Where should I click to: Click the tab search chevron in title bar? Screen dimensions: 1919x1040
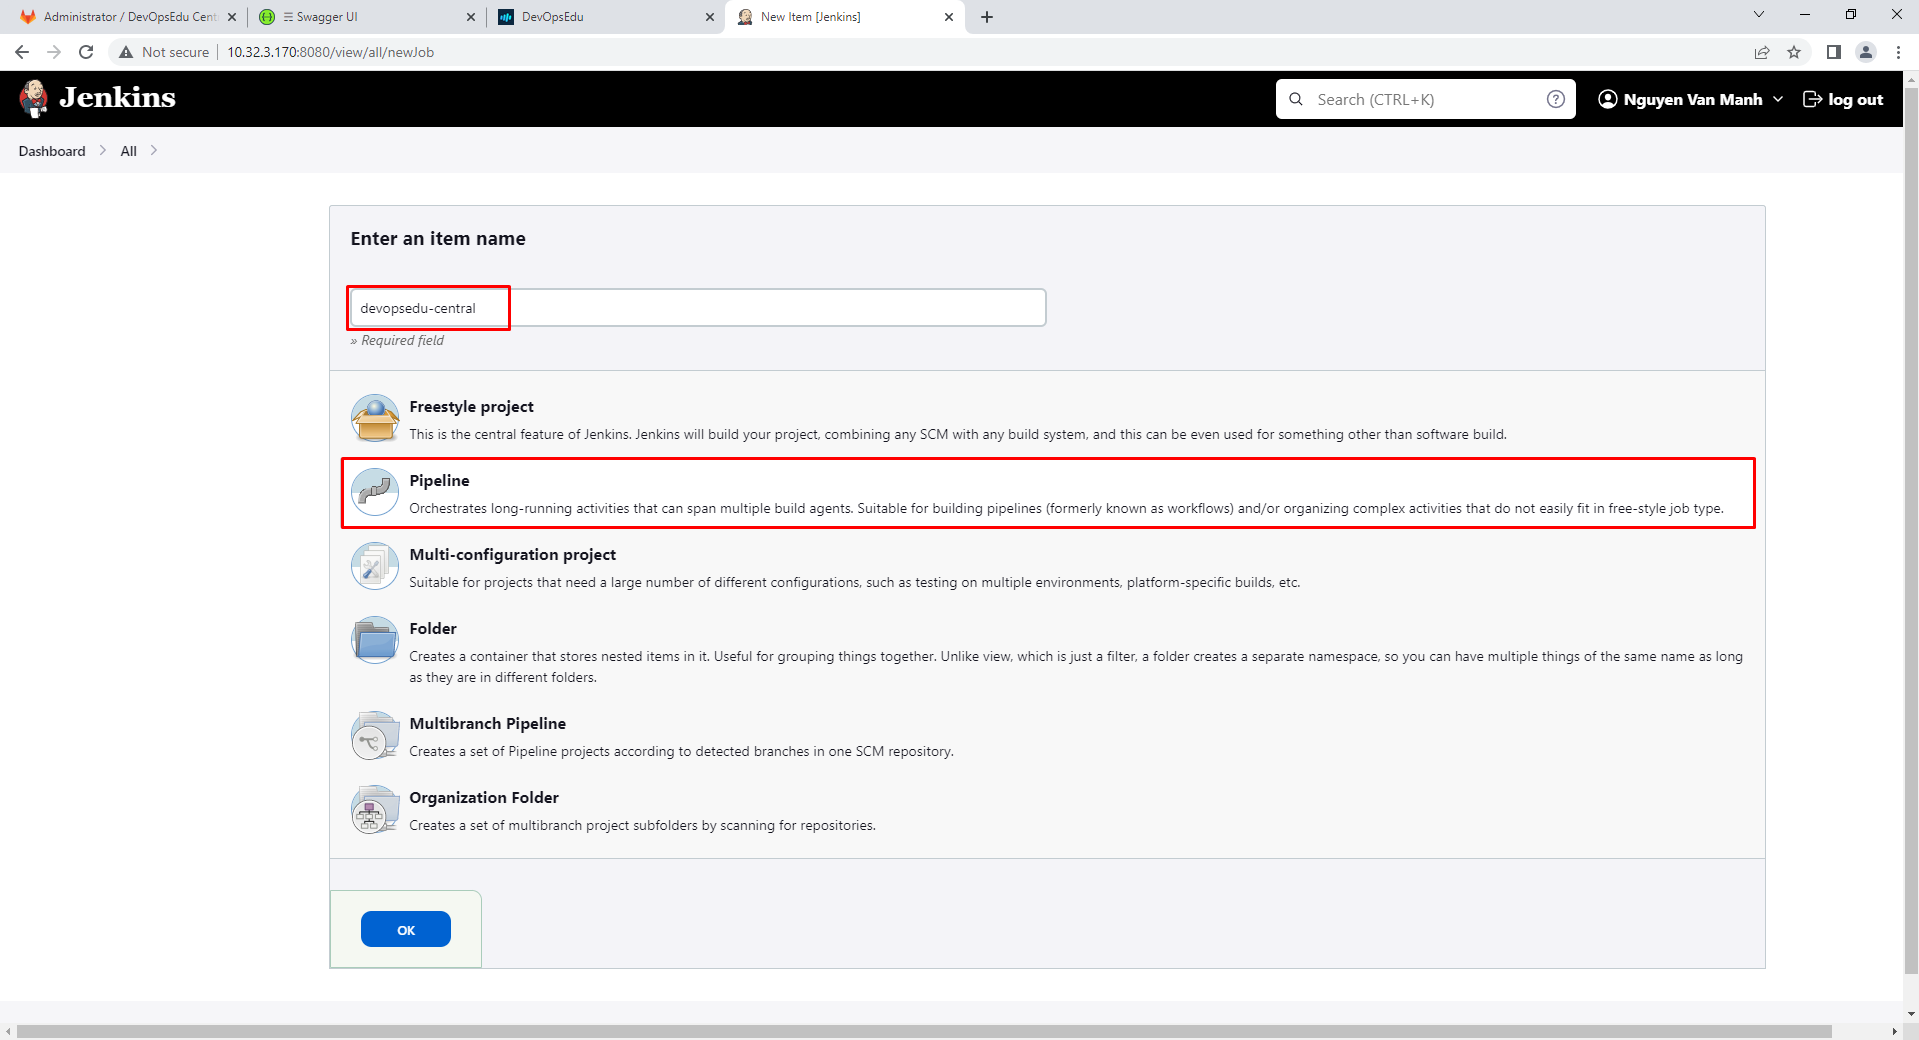[1759, 14]
